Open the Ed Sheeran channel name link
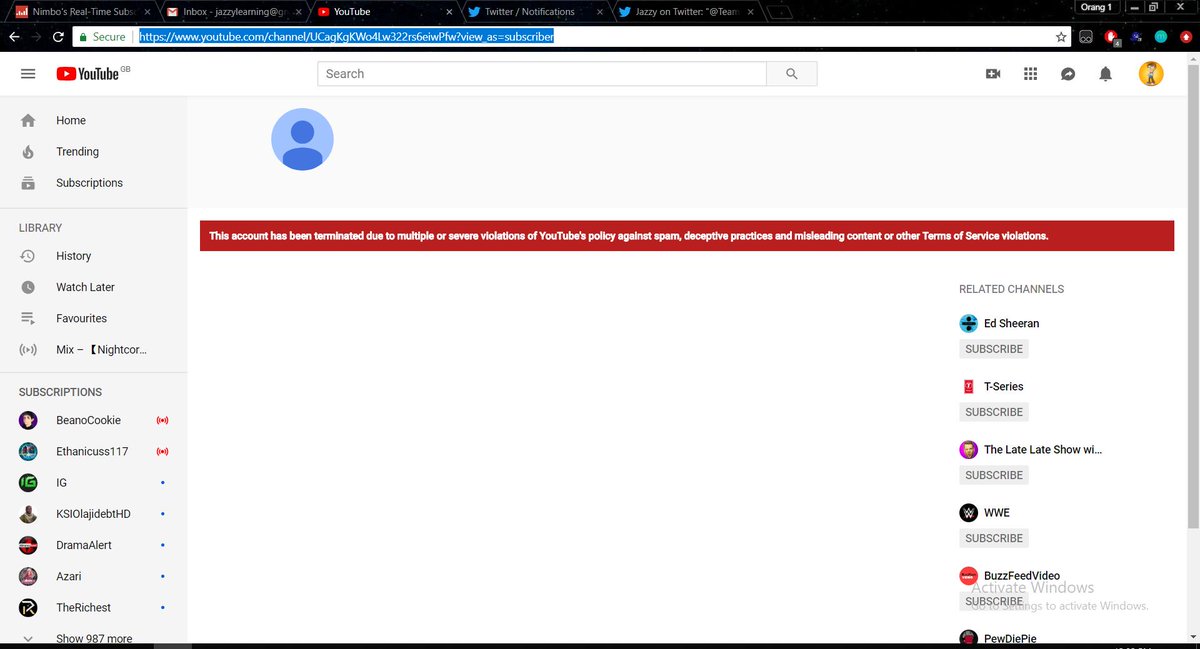This screenshot has height=649, width=1200. pyautogui.click(x=1011, y=323)
